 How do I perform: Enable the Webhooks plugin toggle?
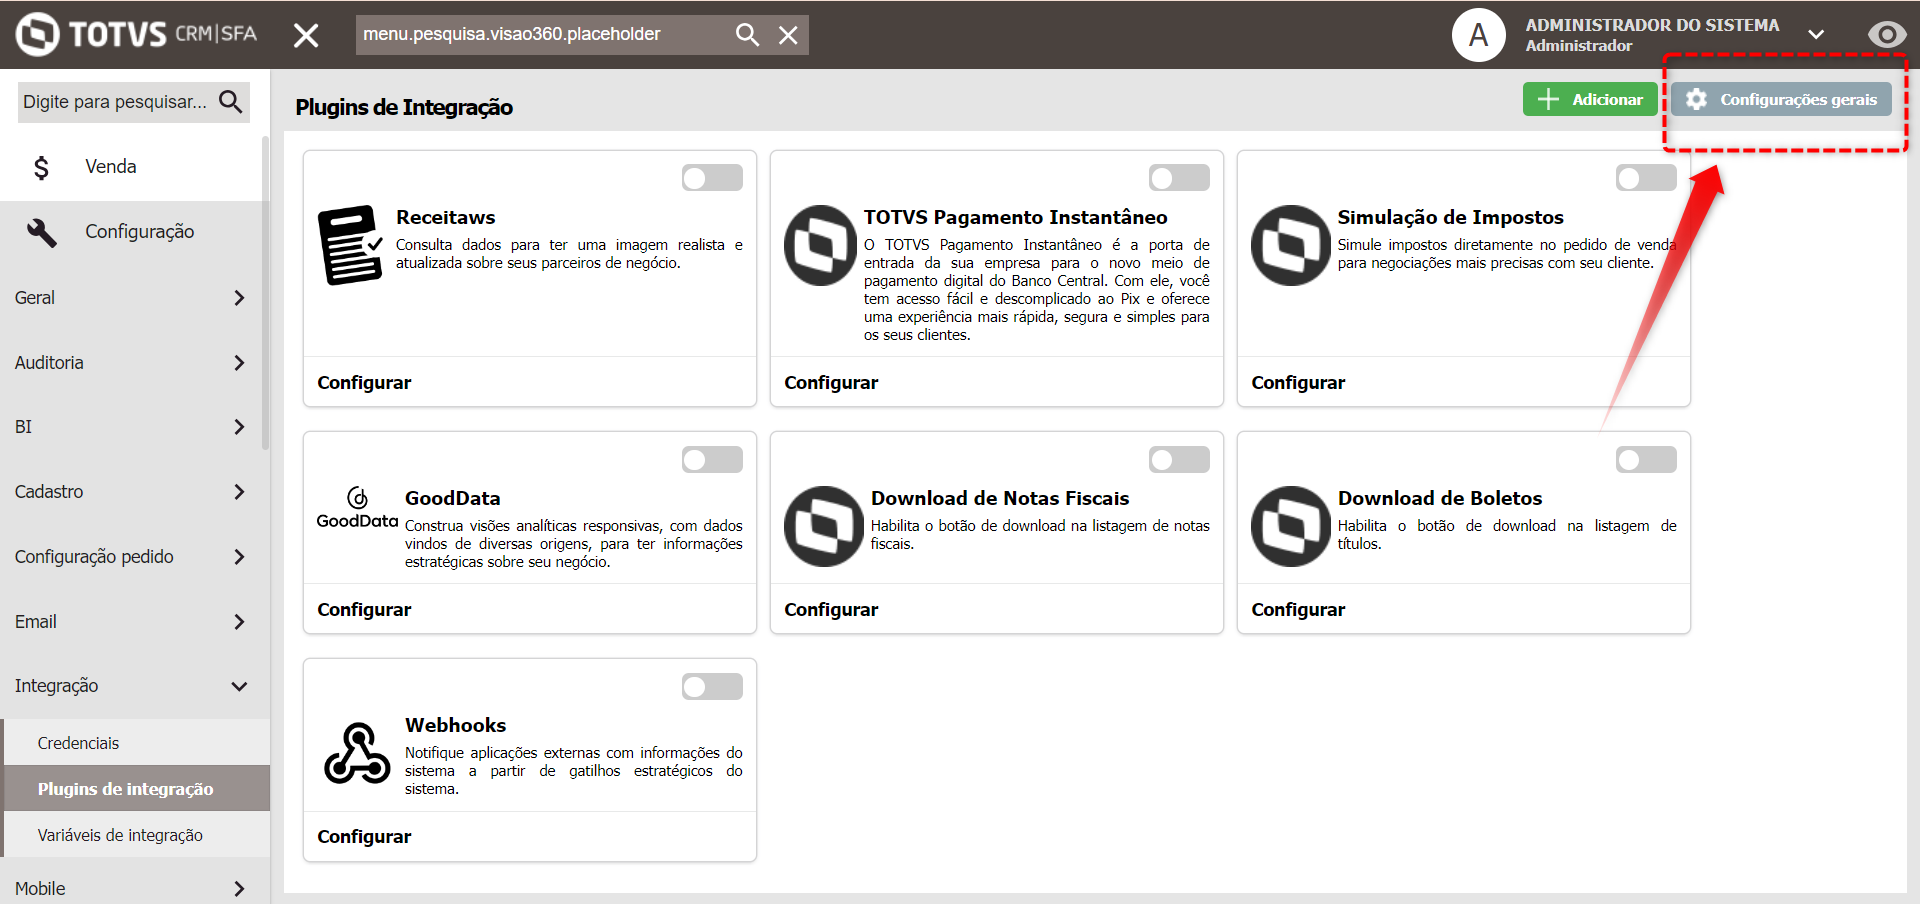tap(712, 686)
